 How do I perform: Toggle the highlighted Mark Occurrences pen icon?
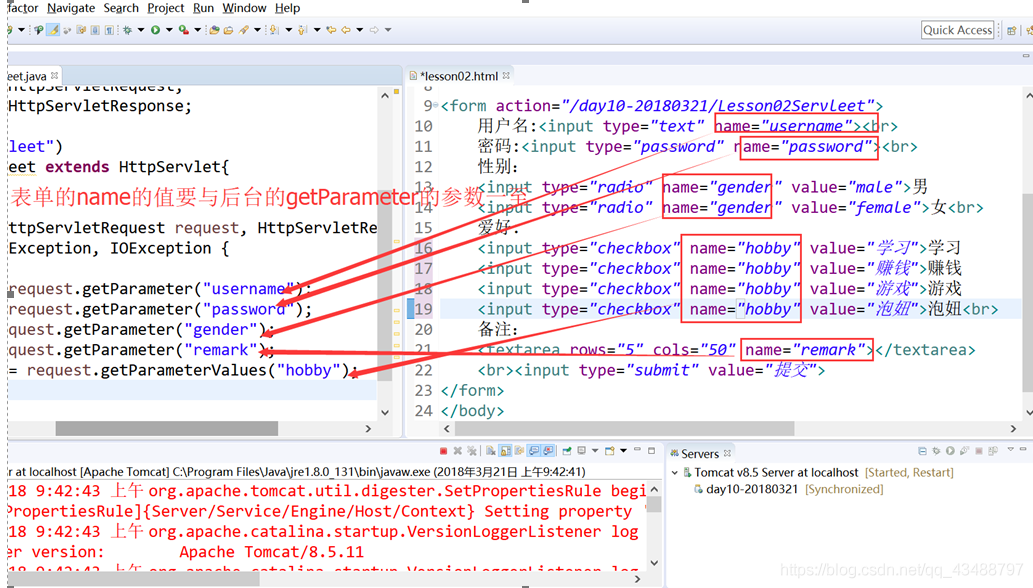(x=53, y=30)
